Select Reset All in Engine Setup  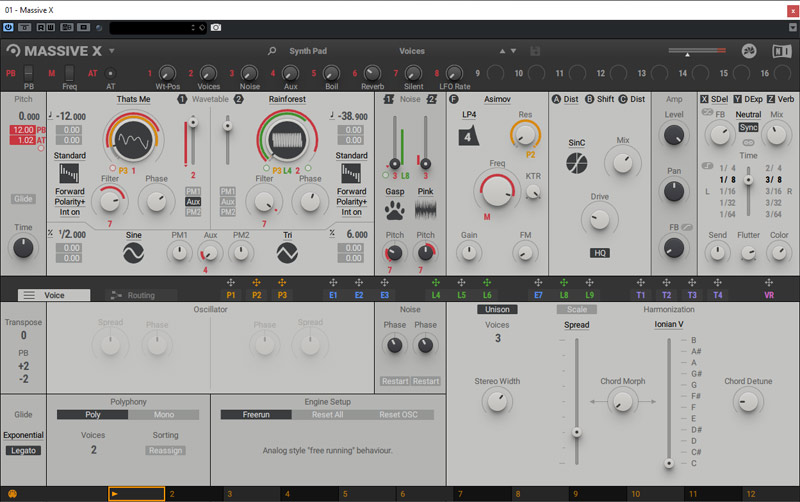(328, 414)
